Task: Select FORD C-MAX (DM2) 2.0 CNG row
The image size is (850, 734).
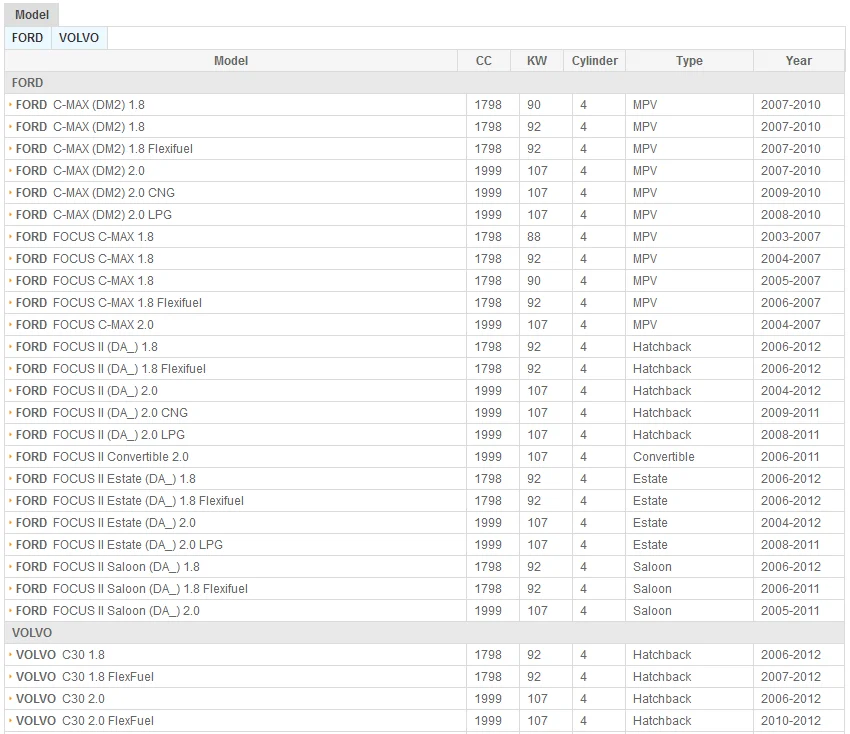Action: [x=424, y=192]
